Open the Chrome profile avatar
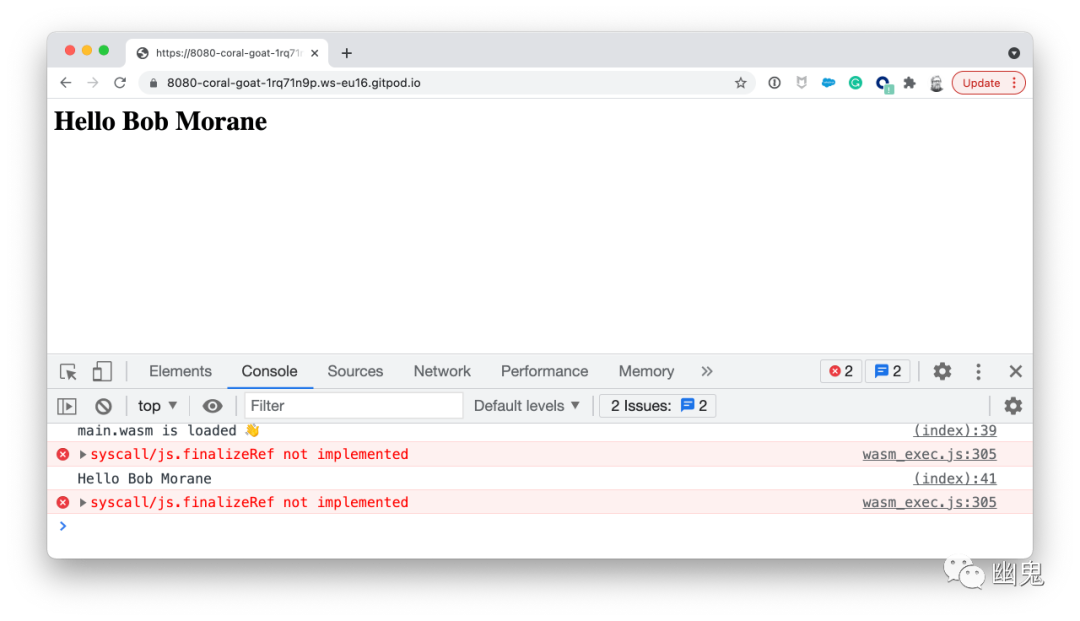The image size is (1080, 621). point(936,83)
